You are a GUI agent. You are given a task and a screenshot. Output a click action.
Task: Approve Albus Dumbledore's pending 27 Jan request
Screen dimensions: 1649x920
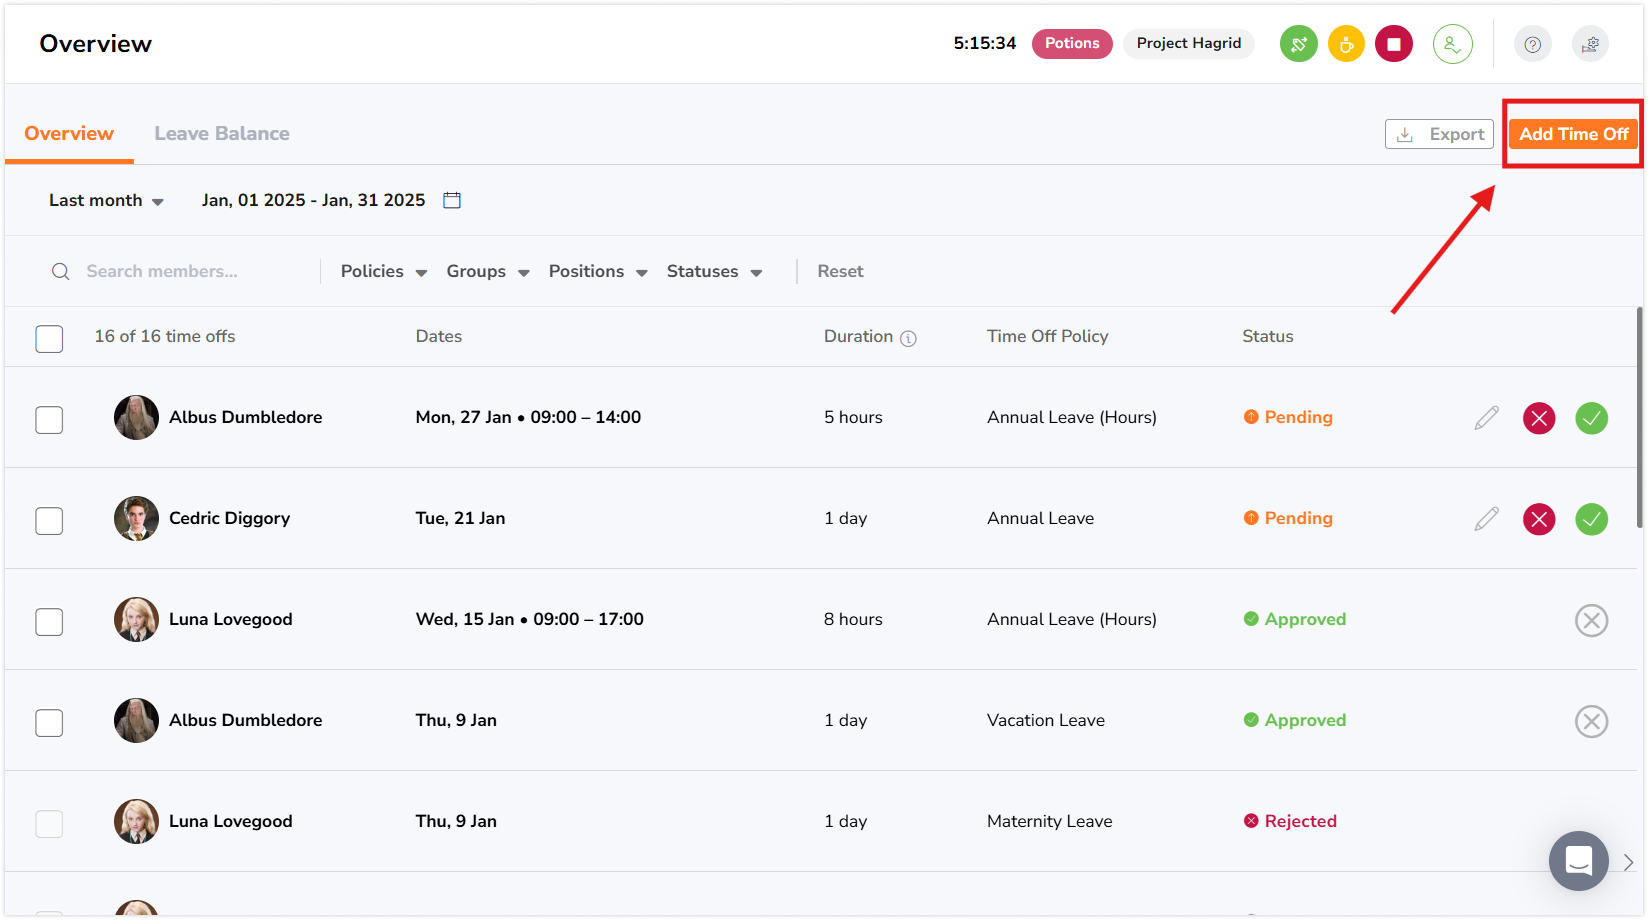(x=1591, y=418)
